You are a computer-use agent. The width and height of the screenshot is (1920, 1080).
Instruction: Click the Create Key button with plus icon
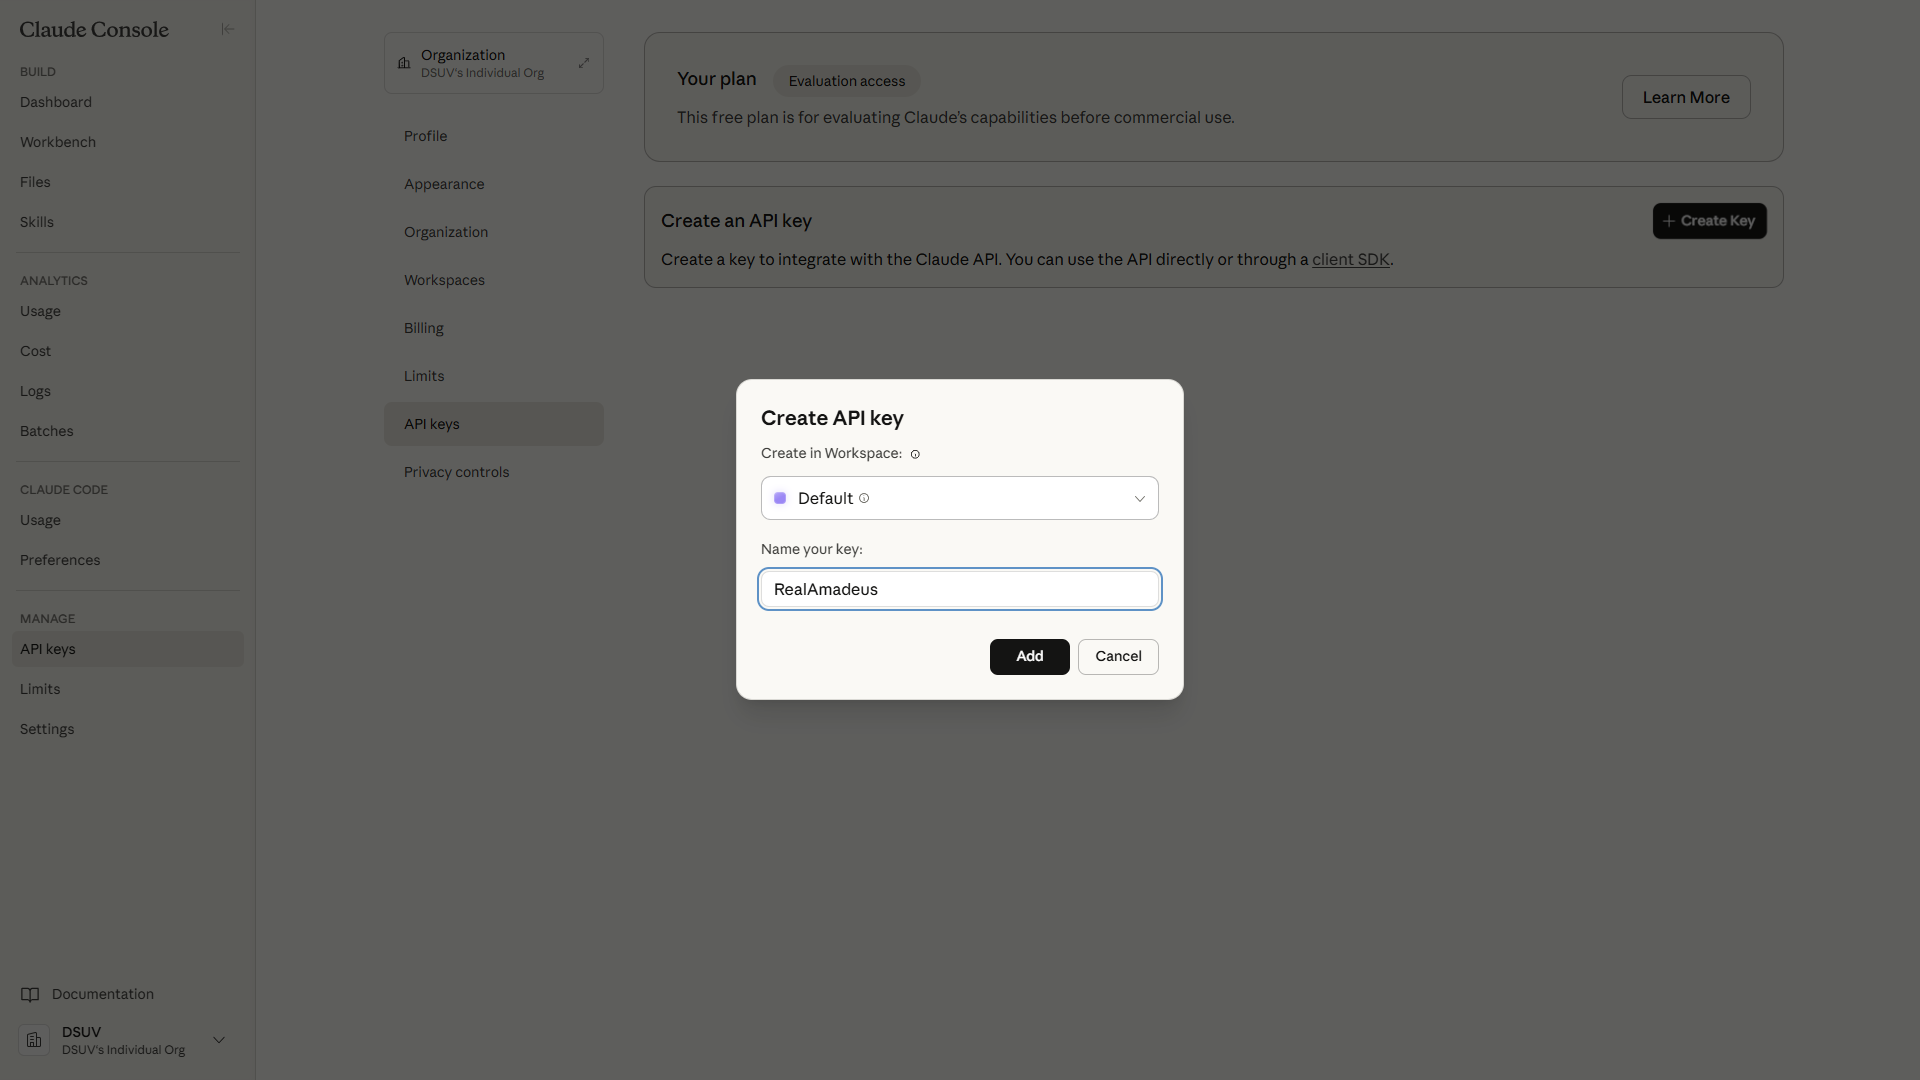1709,221
